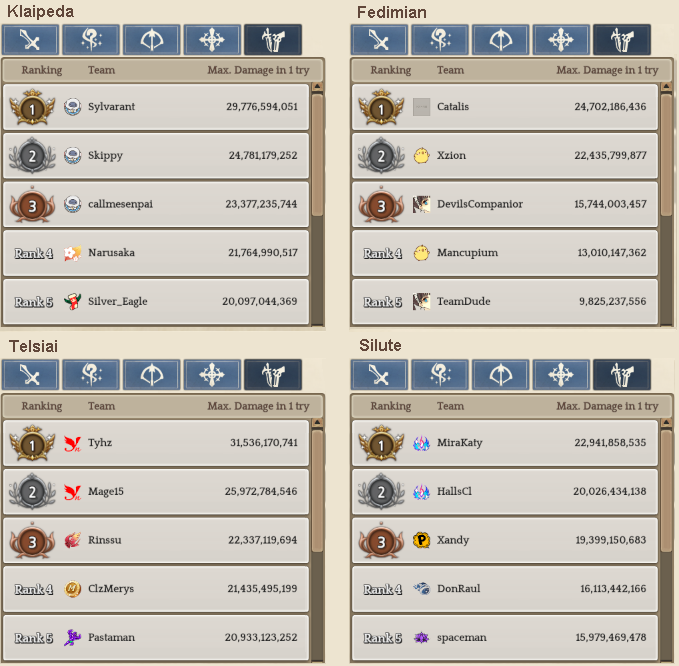This screenshot has height=666, width=679.
Task: Select the Scout dagger-pistol tab in Telsiai panel
Action: tap(273, 375)
